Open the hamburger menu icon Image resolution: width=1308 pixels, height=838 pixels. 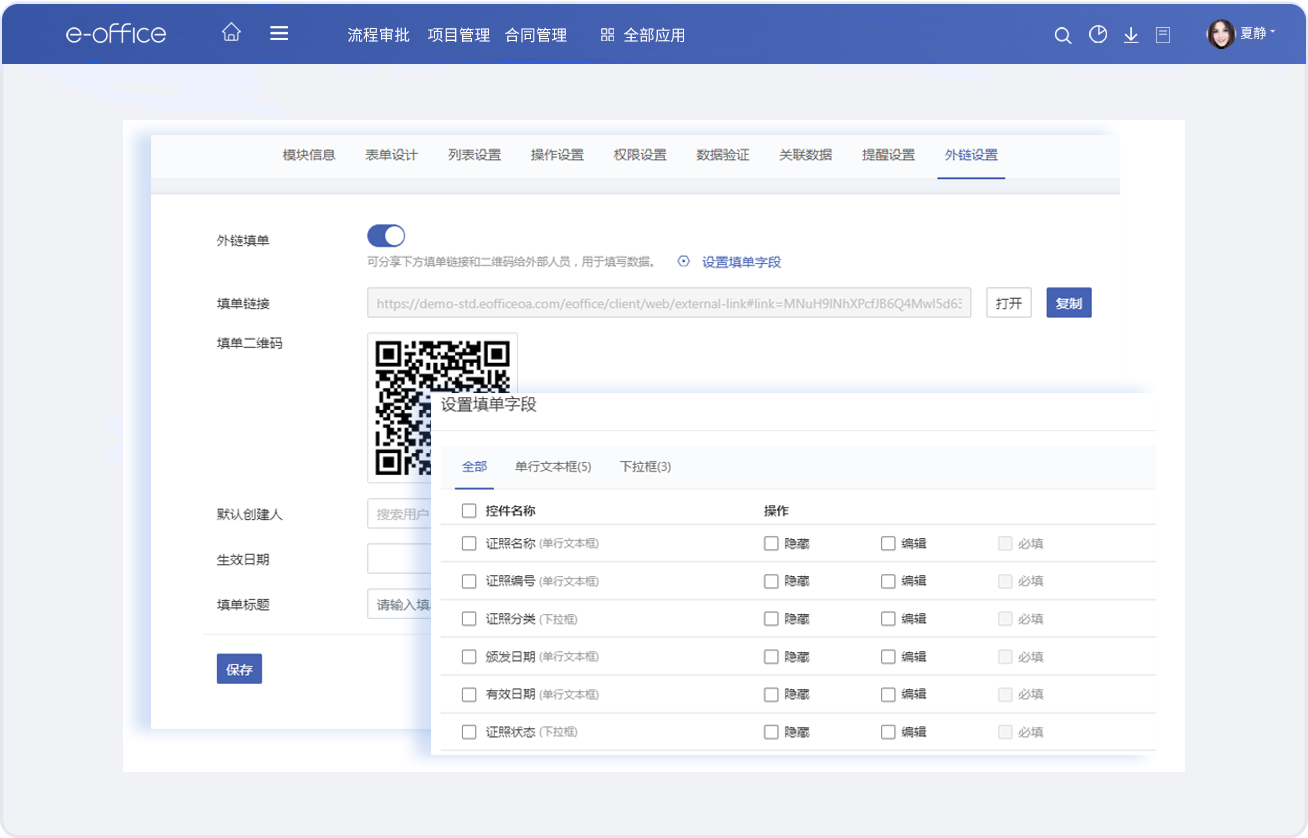(x=279, y=33)
